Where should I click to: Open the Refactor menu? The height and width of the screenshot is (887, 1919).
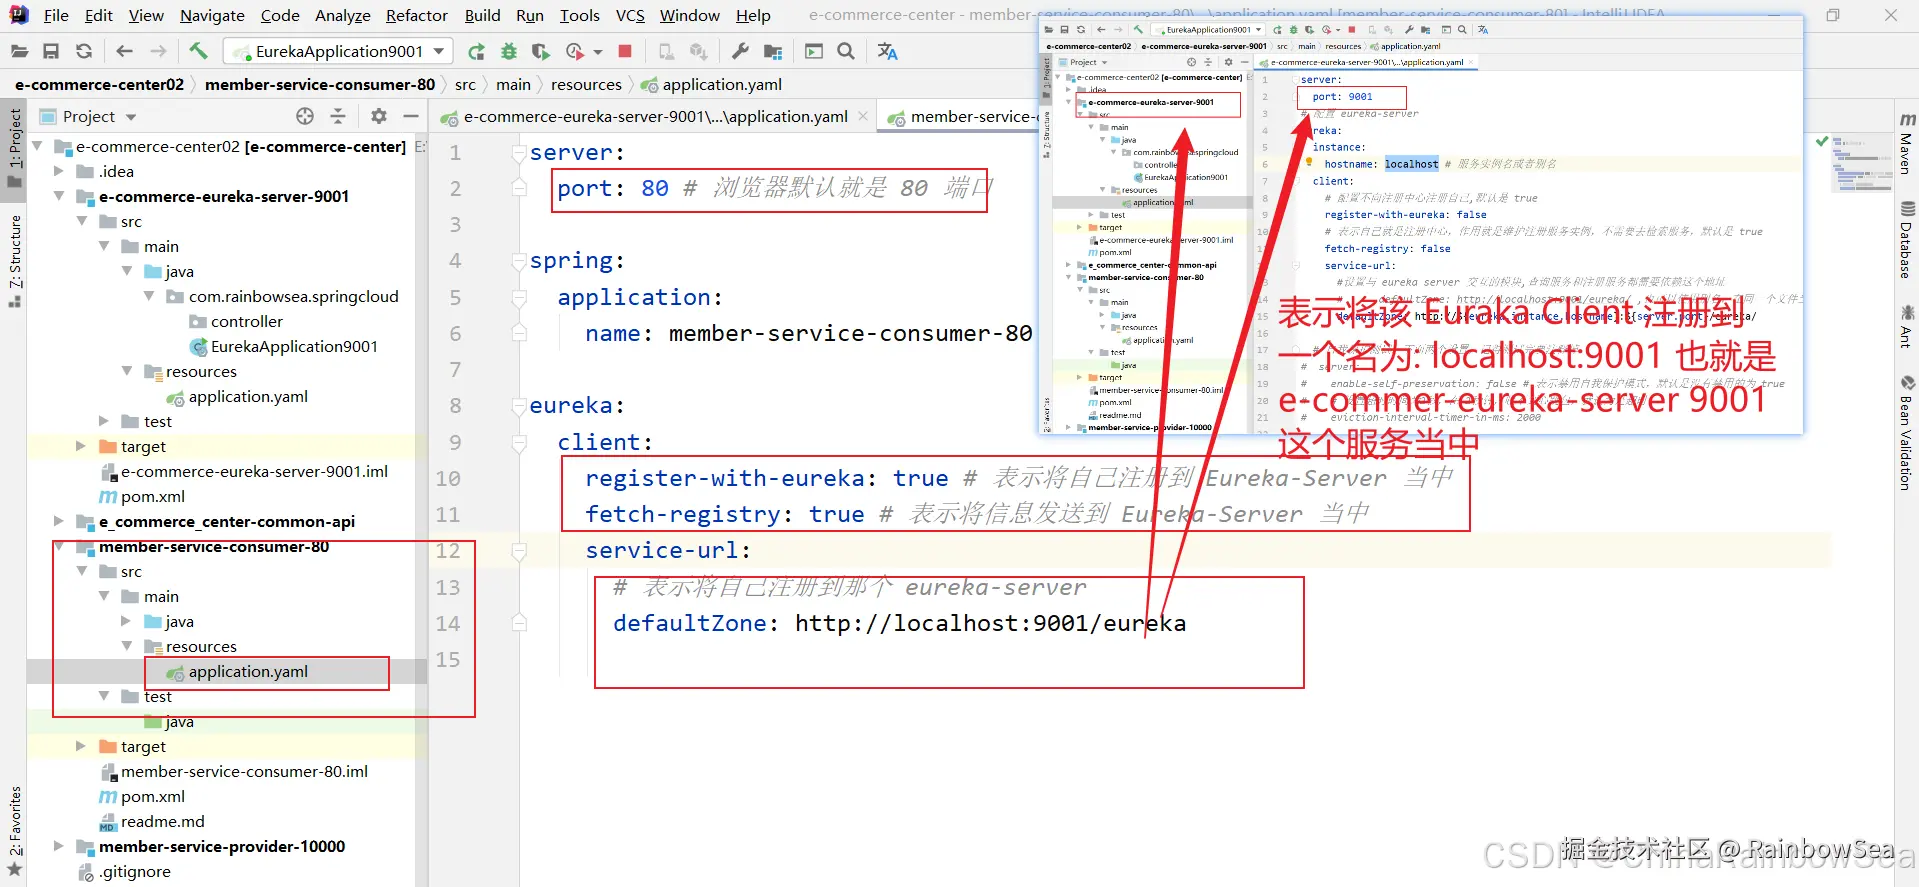[416, 15]
